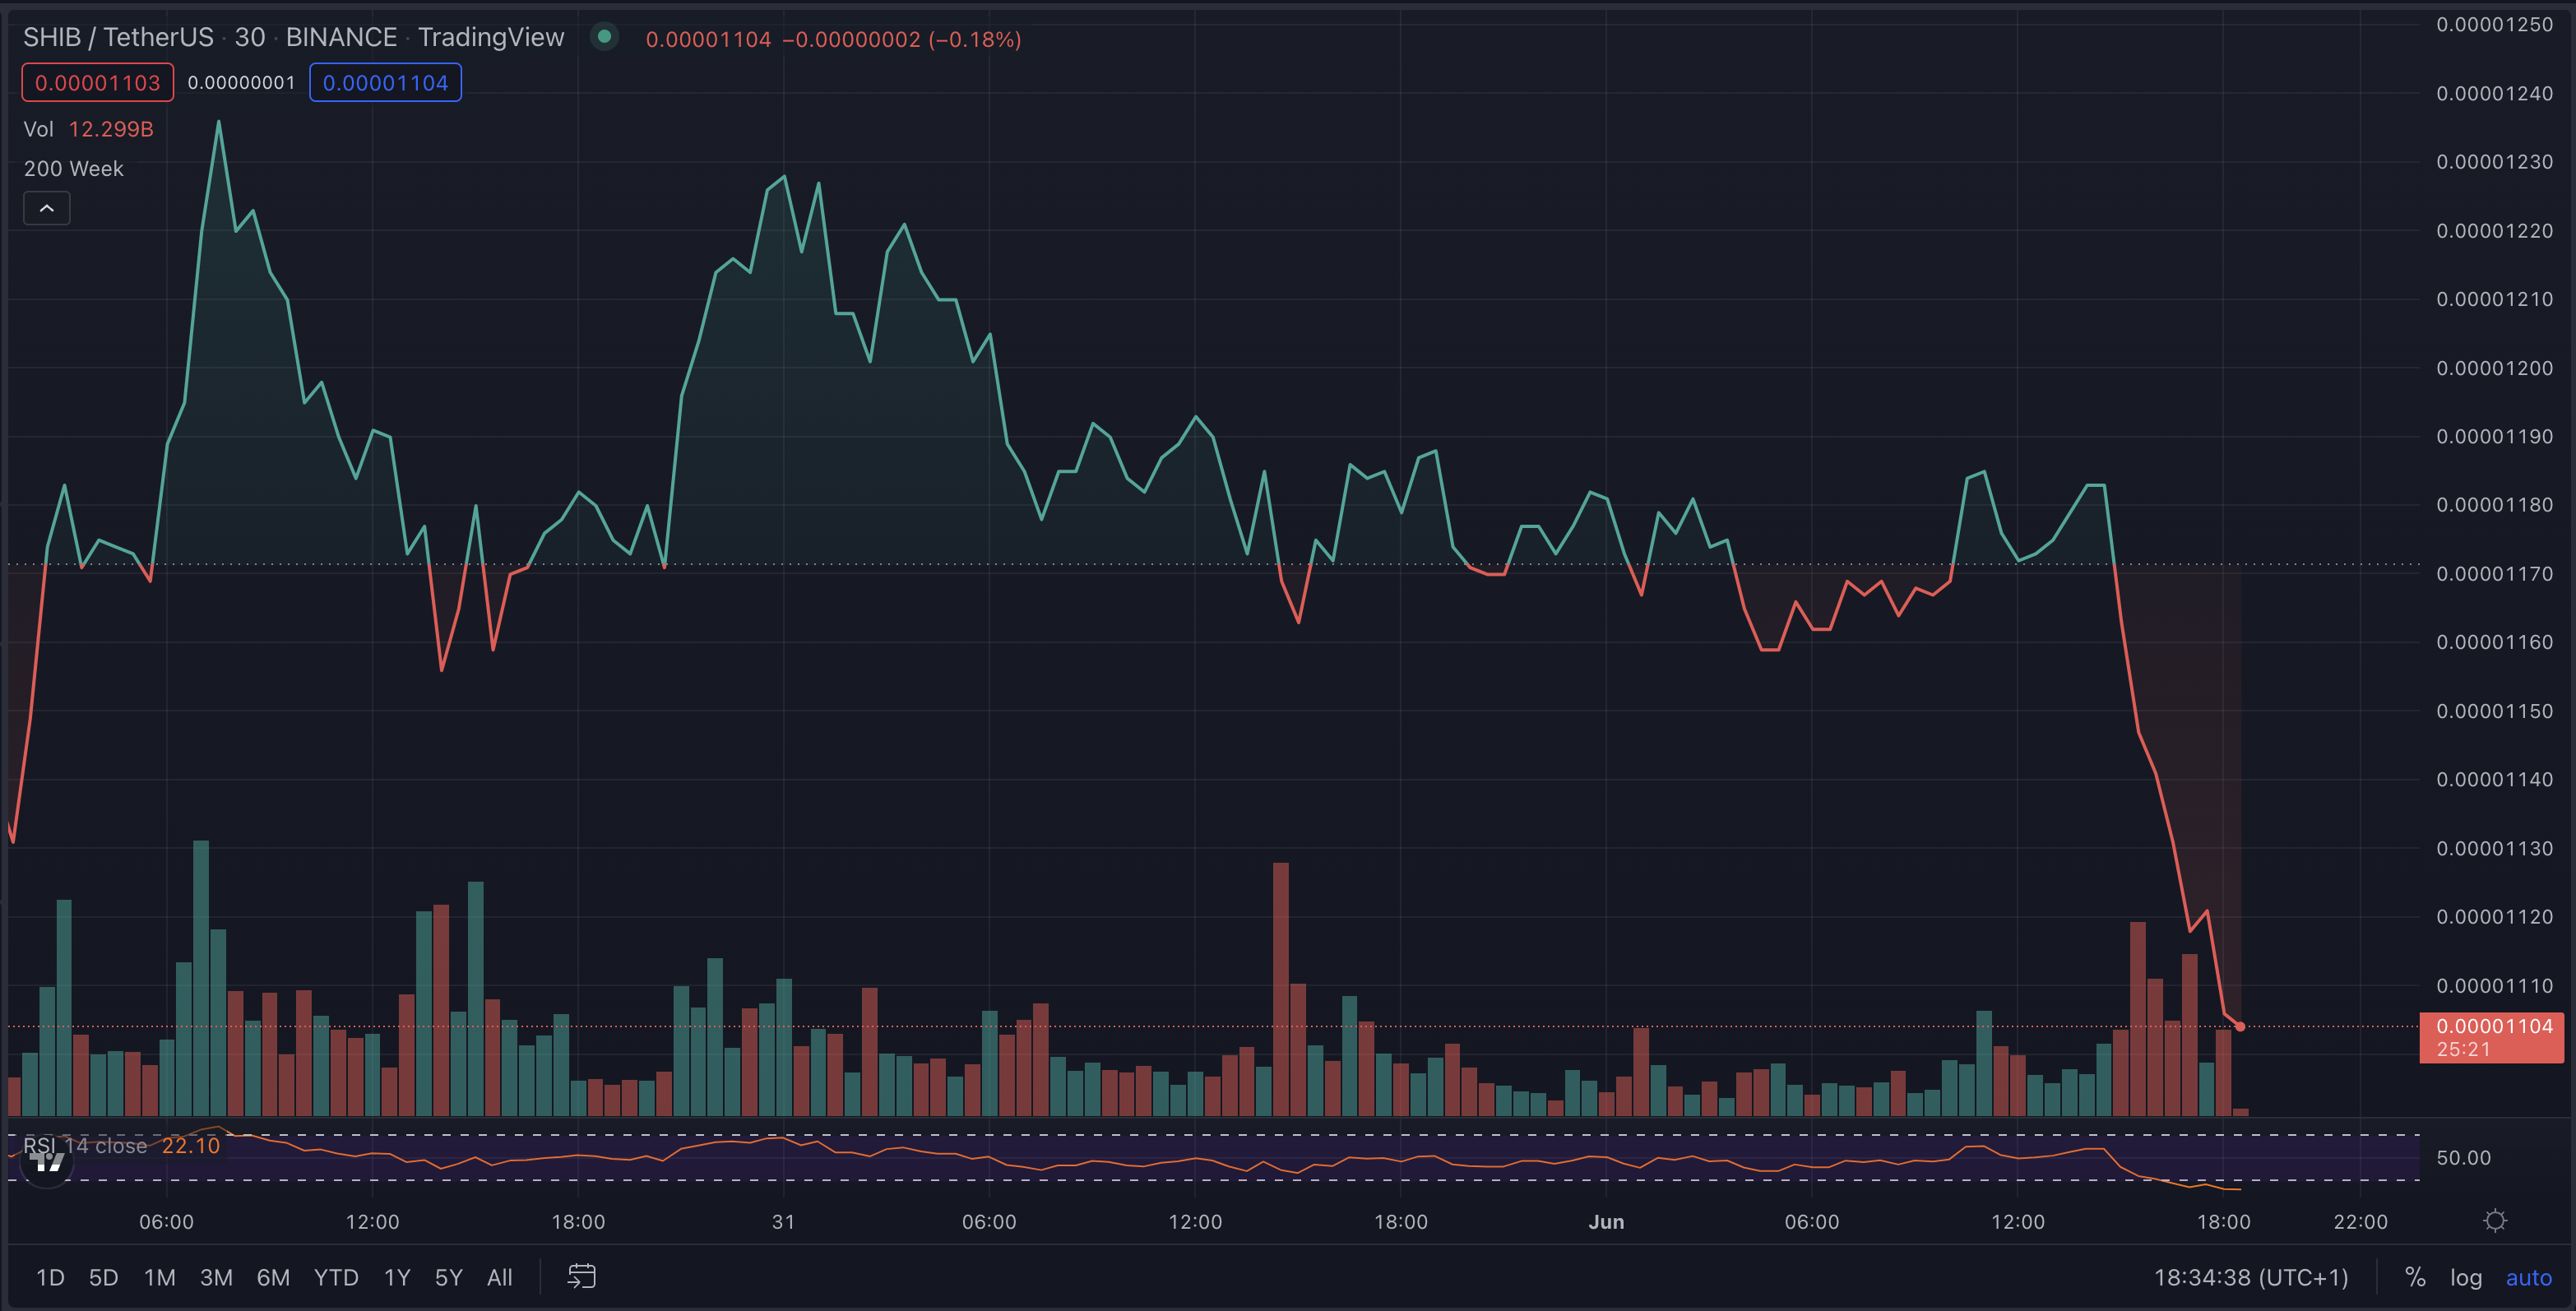The image size is (2576, 1311).
Task: Click the 0.00001130 price axis label
Action: tap(2494, 848)
